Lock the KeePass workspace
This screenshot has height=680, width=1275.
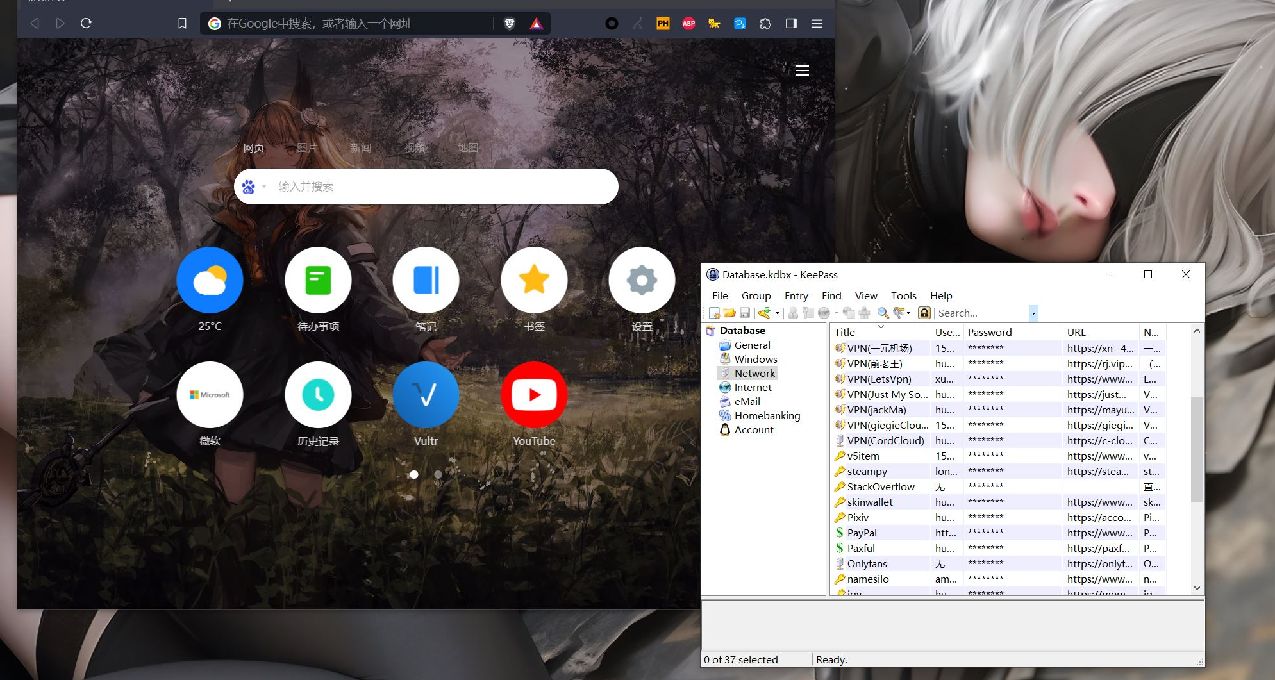(925, 313)
